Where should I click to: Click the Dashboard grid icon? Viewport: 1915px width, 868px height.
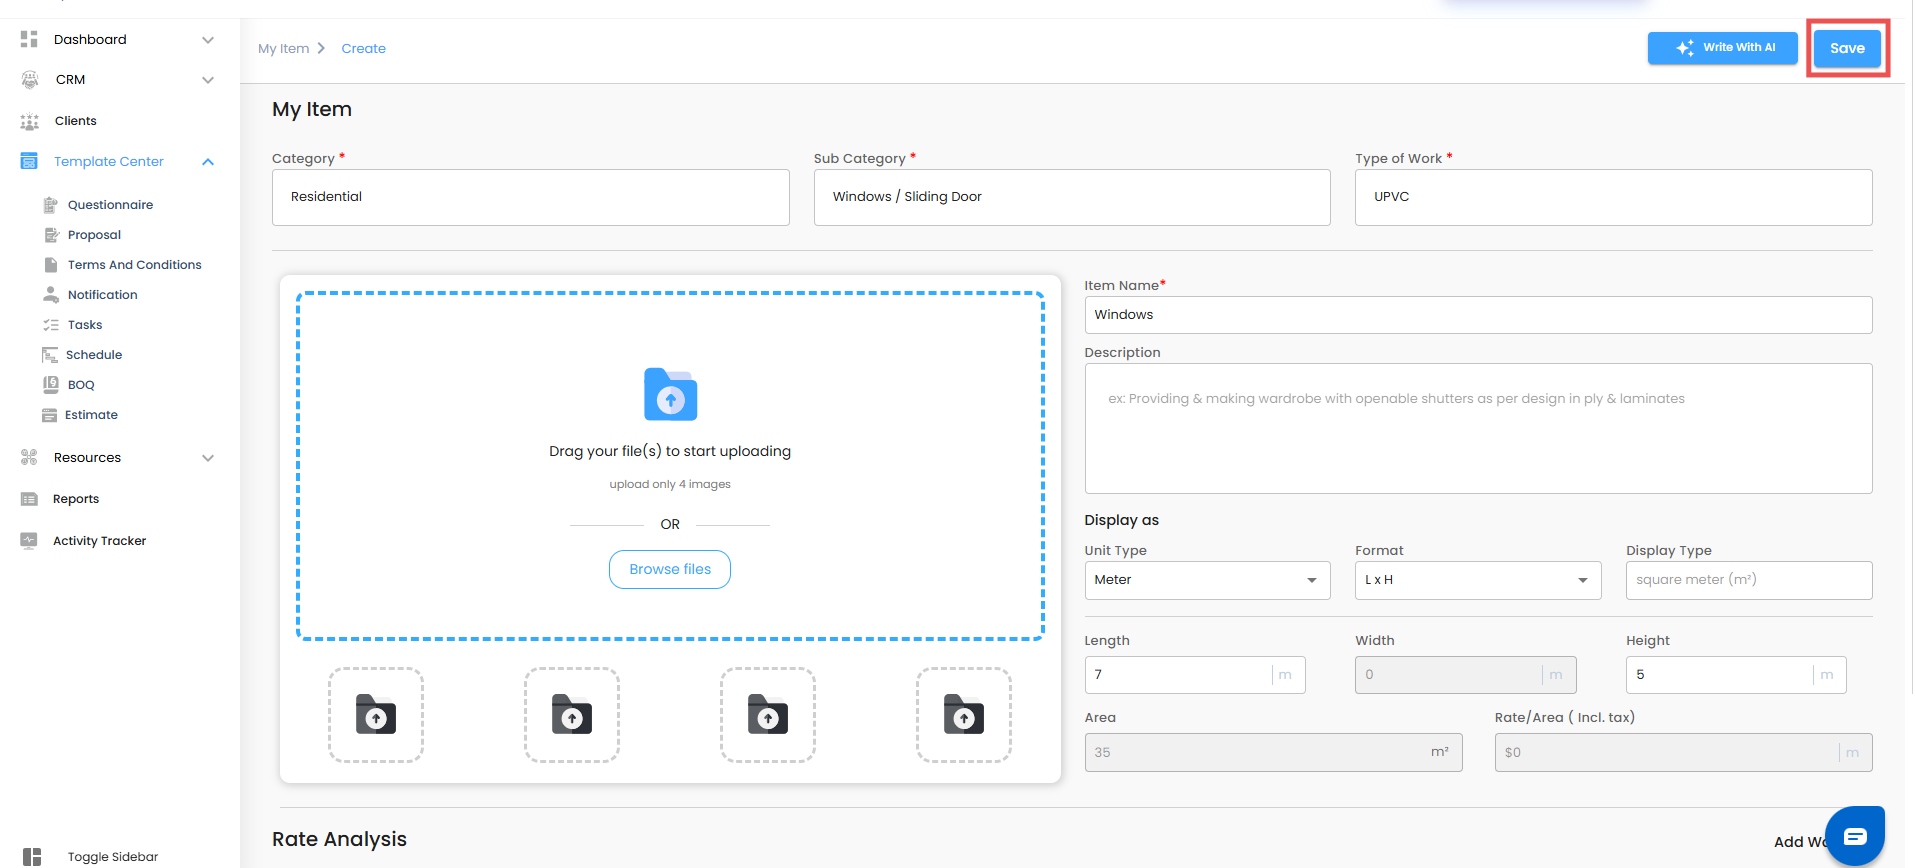pos(29,39)
